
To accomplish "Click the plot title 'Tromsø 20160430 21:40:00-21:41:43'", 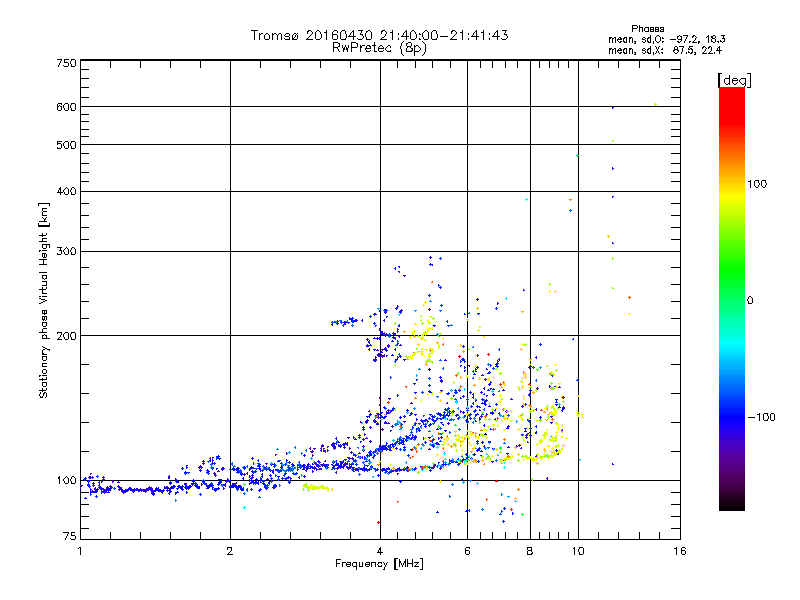I will click(x=379, y=35).
